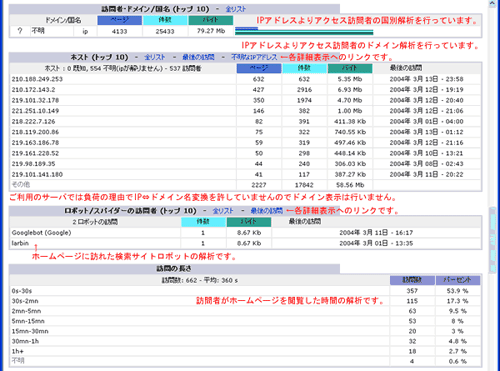Select host 219.101.32.178 entry
This screenshot has height=371, width=500.
click(35, 100)
